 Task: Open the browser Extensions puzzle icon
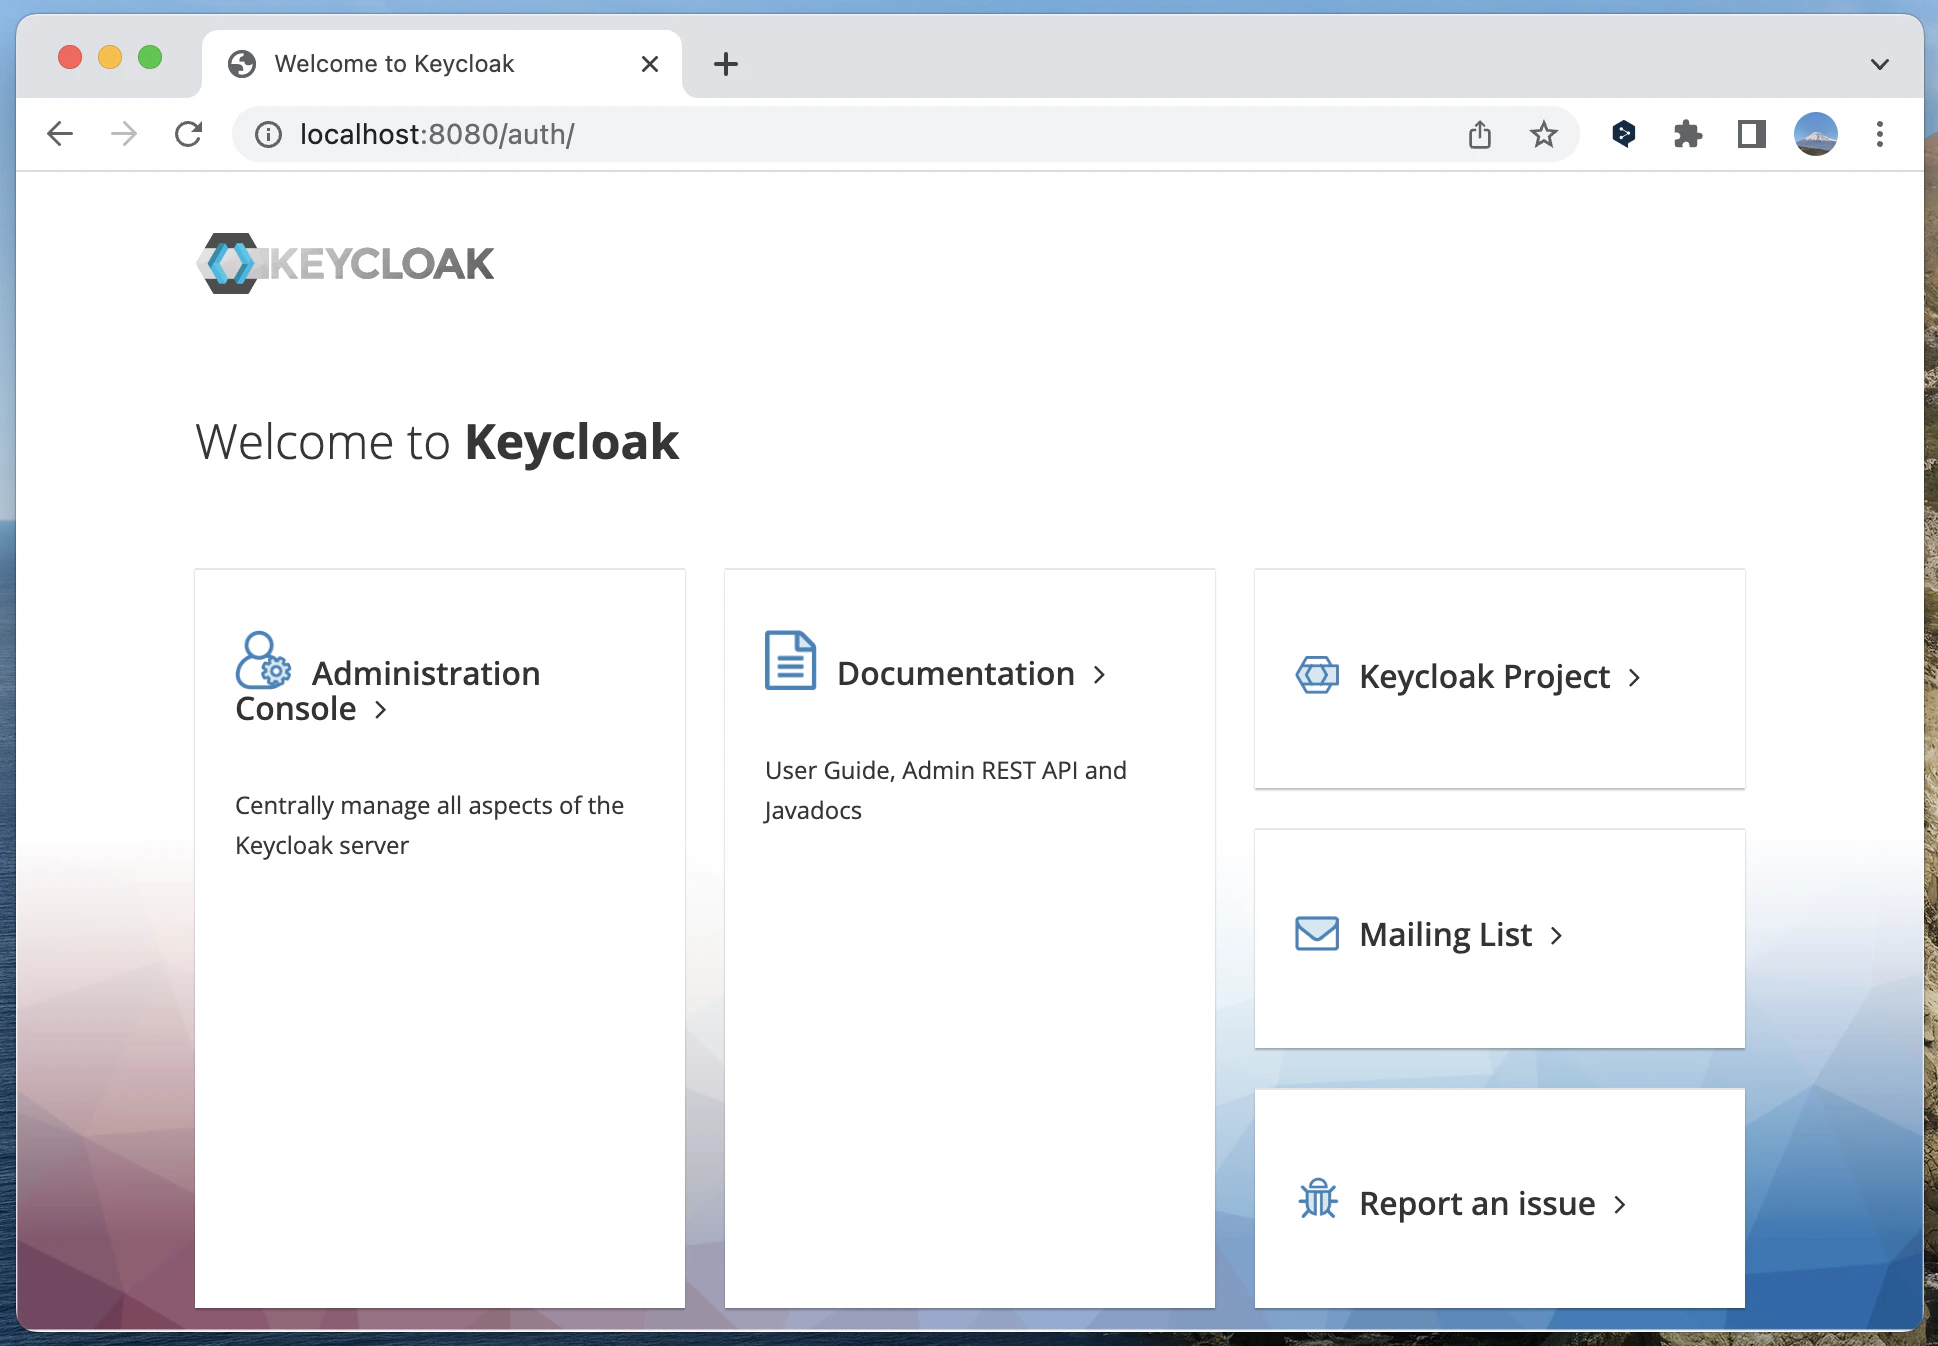coord(1687,134)
